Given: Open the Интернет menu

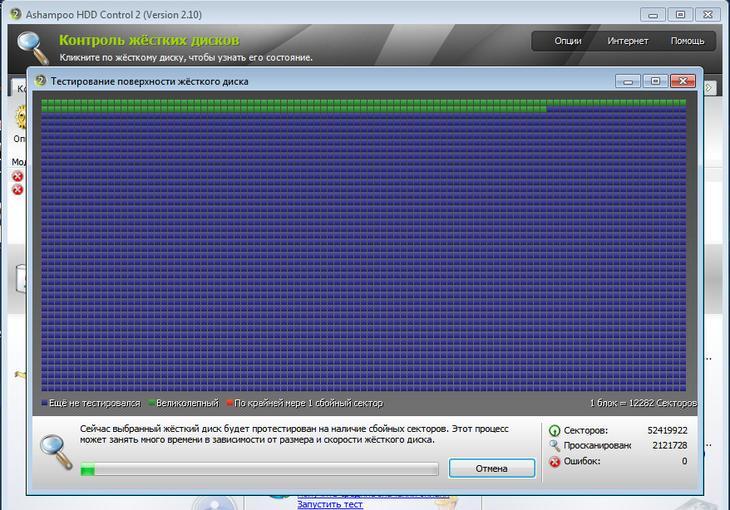Looking at the screenshot, I should [x=627, y=41].
